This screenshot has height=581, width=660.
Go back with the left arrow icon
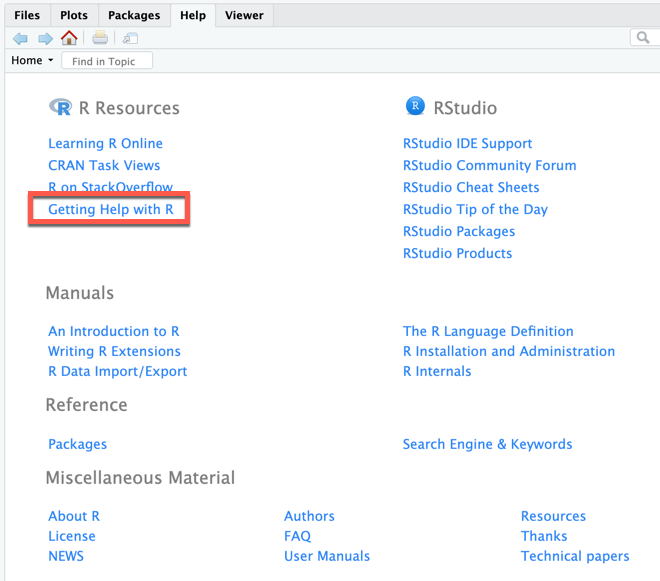click(x=20, y=39)
